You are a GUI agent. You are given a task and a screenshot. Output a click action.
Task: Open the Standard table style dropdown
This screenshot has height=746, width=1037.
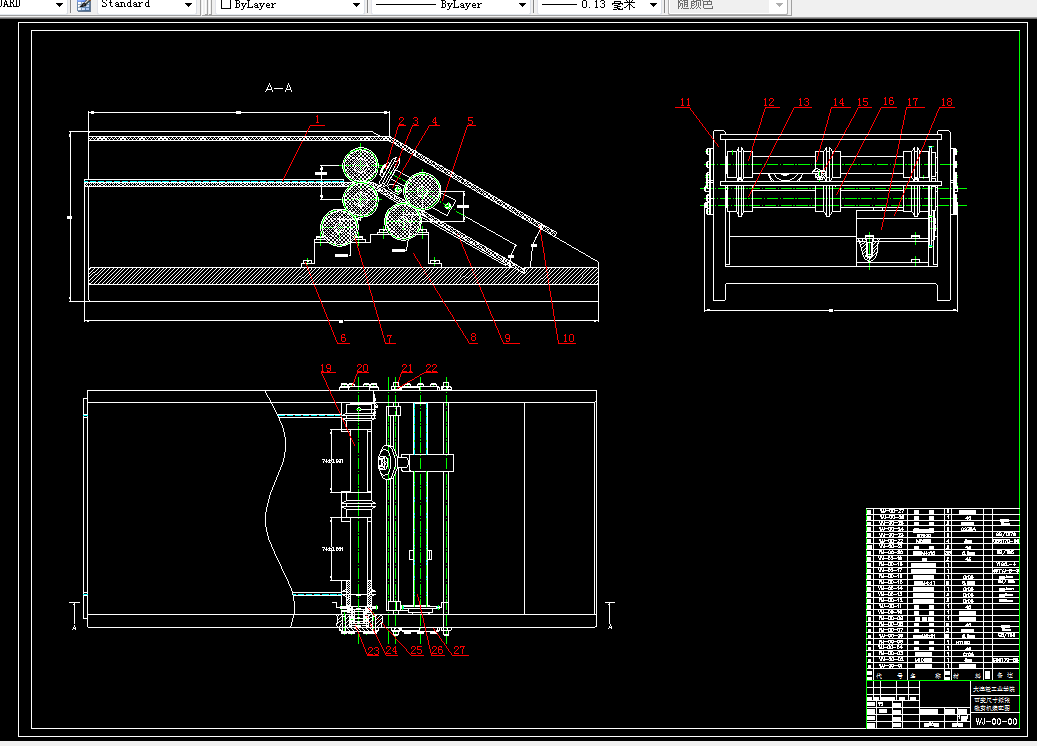pos(188,5)
